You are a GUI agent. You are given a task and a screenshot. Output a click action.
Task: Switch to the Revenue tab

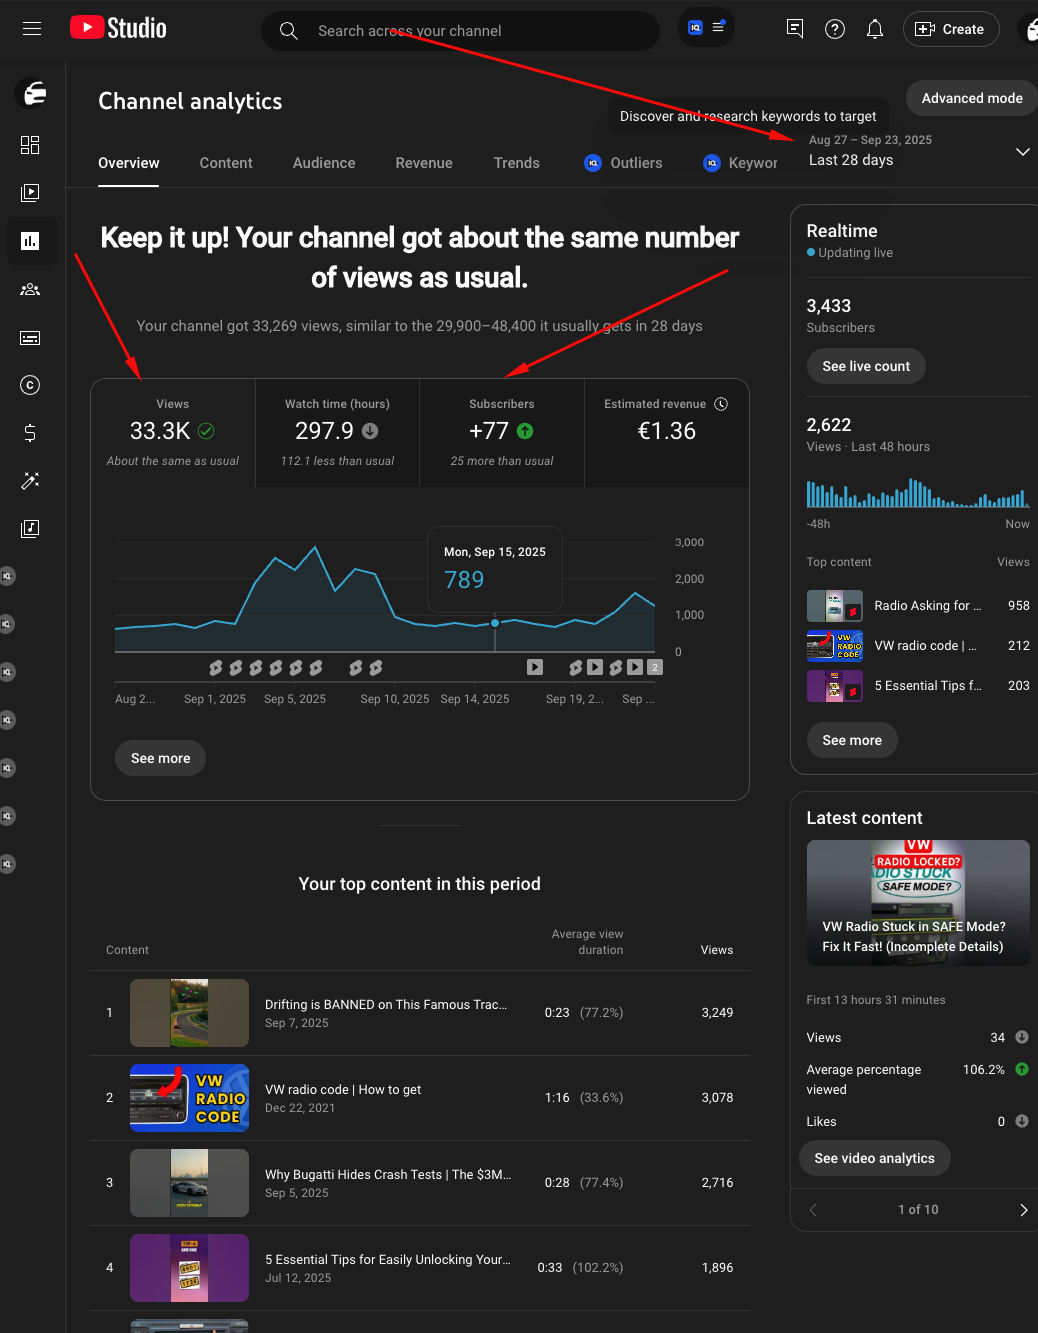pos(424,163)
